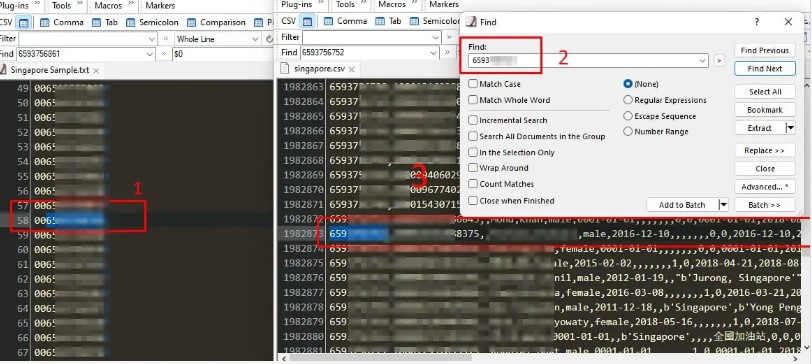The image size is (812, 364).
Task: Click Replace >> button
Action: 764,150
